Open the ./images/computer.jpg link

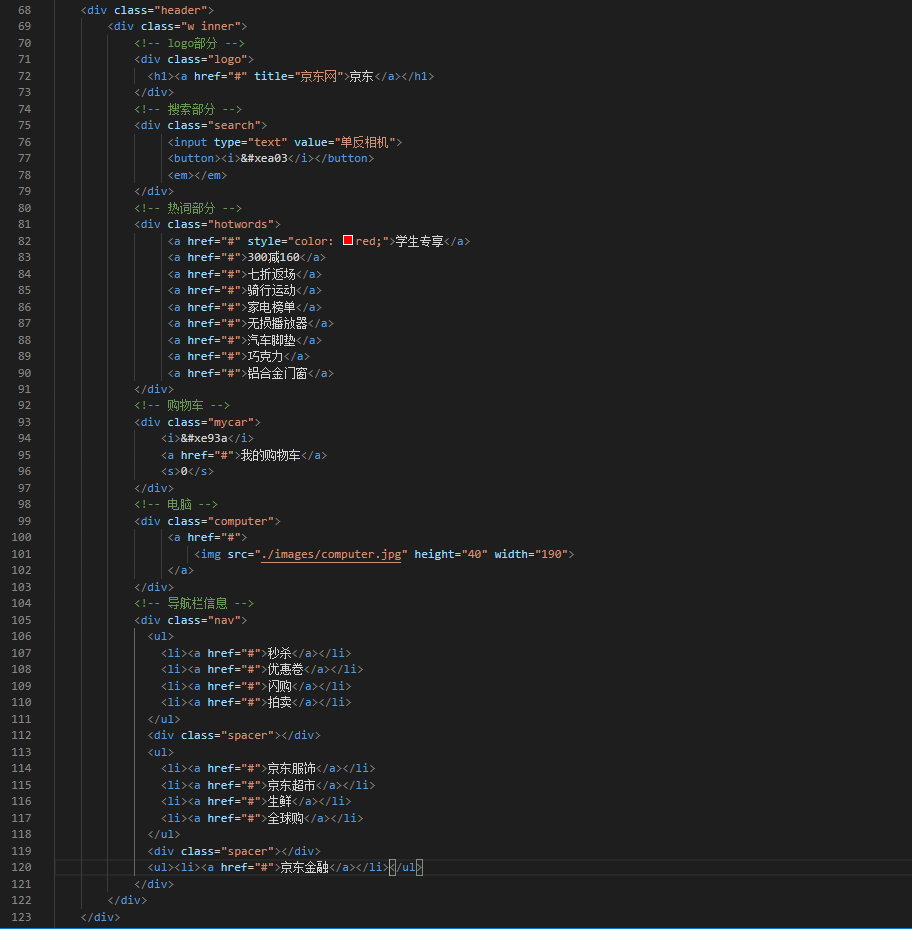pyautogui.click(x=331, y=554)
